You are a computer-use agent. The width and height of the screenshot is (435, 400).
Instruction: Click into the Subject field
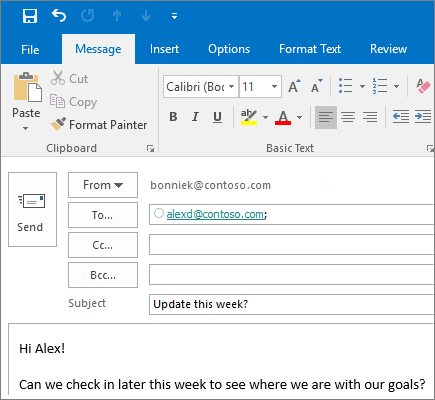pyautogui.click(x=292, y=304)
